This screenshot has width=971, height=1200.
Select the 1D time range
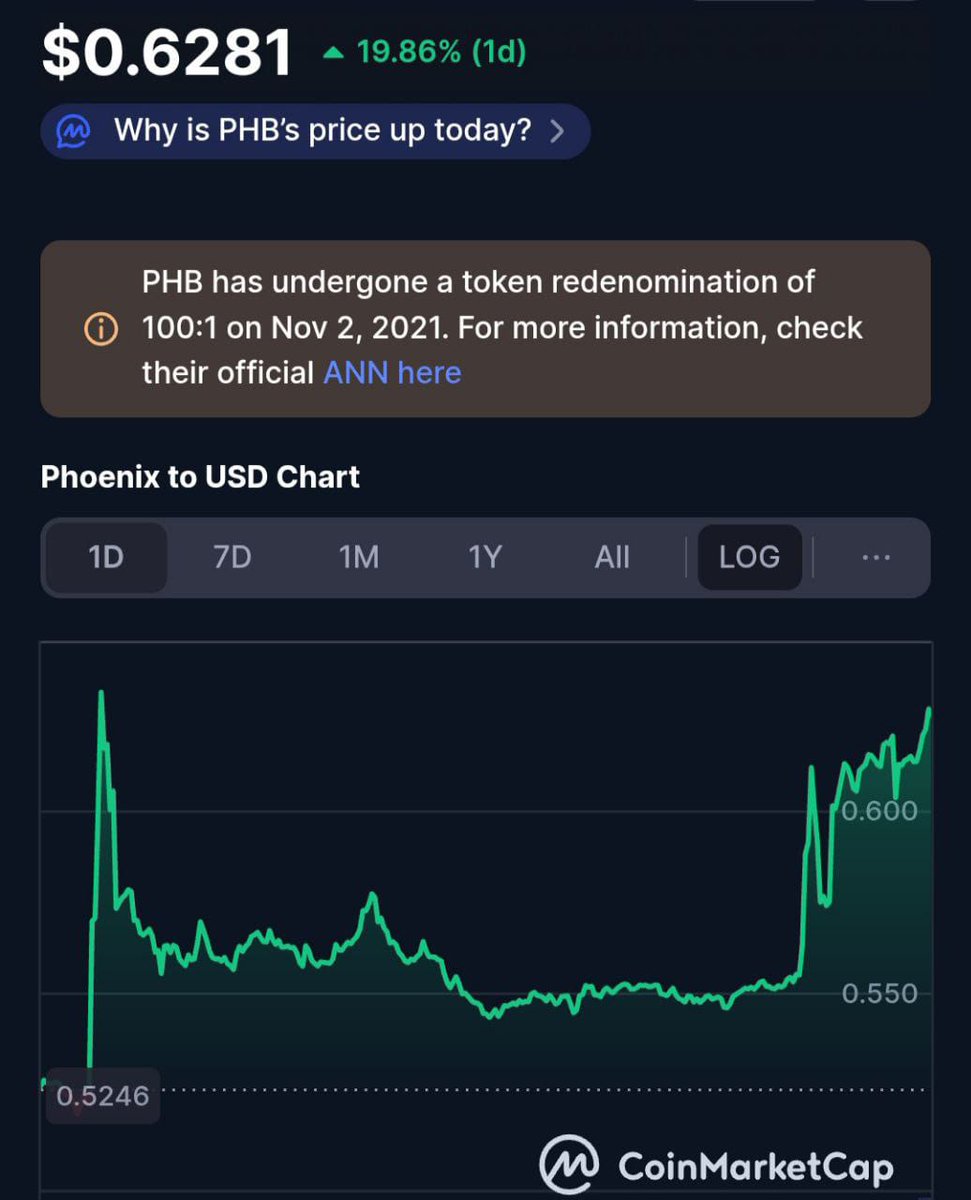(x=106, y=557)
